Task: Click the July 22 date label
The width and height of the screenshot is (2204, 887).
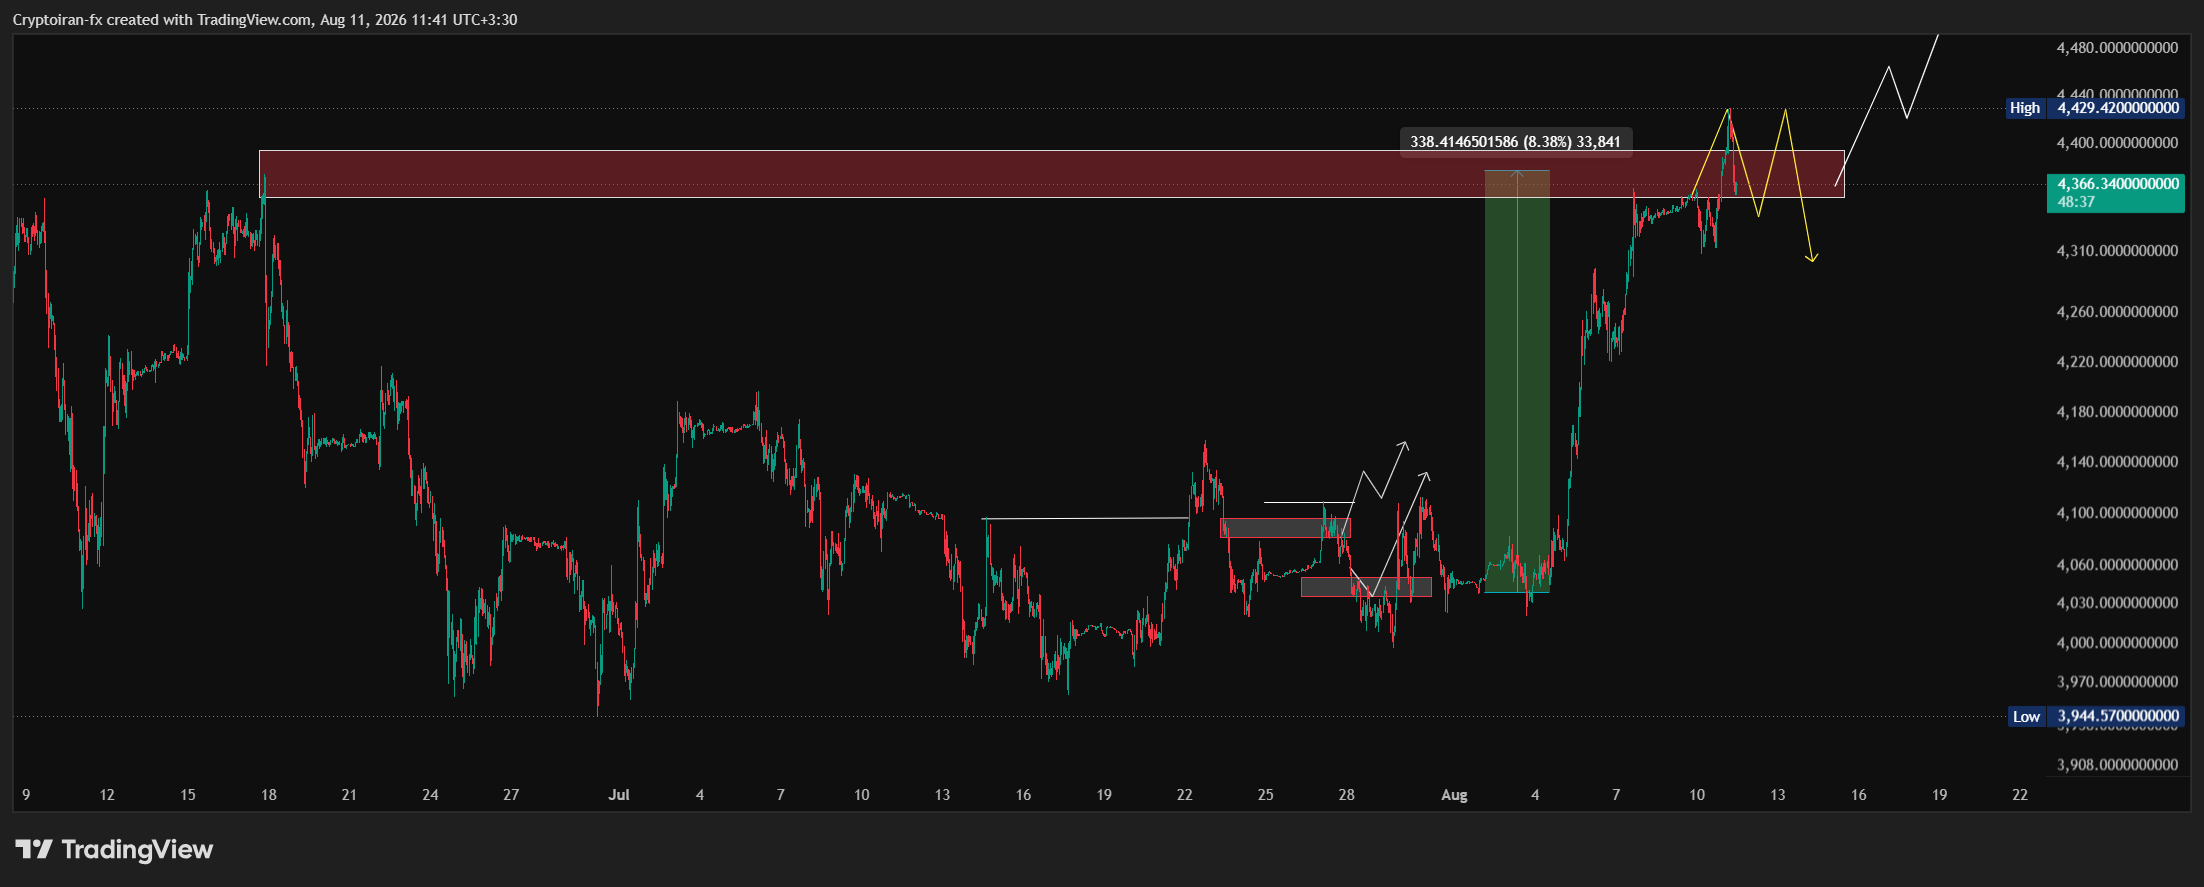Action: 1185,795
